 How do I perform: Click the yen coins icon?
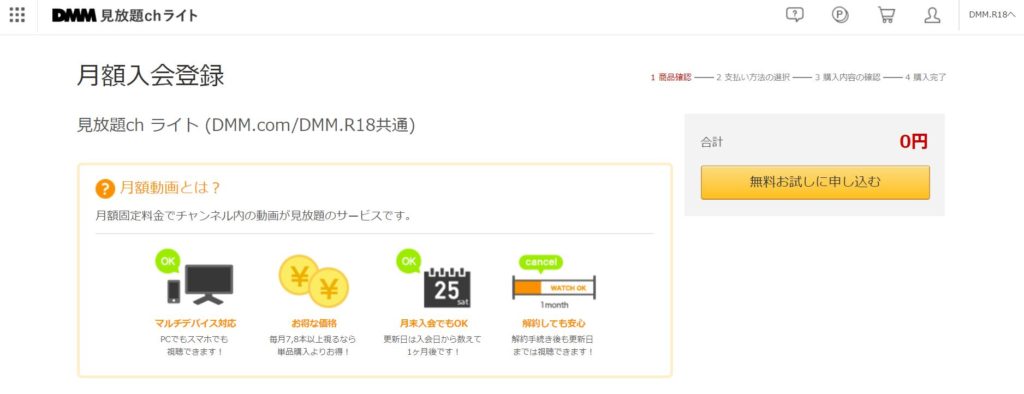coord(313,281)
